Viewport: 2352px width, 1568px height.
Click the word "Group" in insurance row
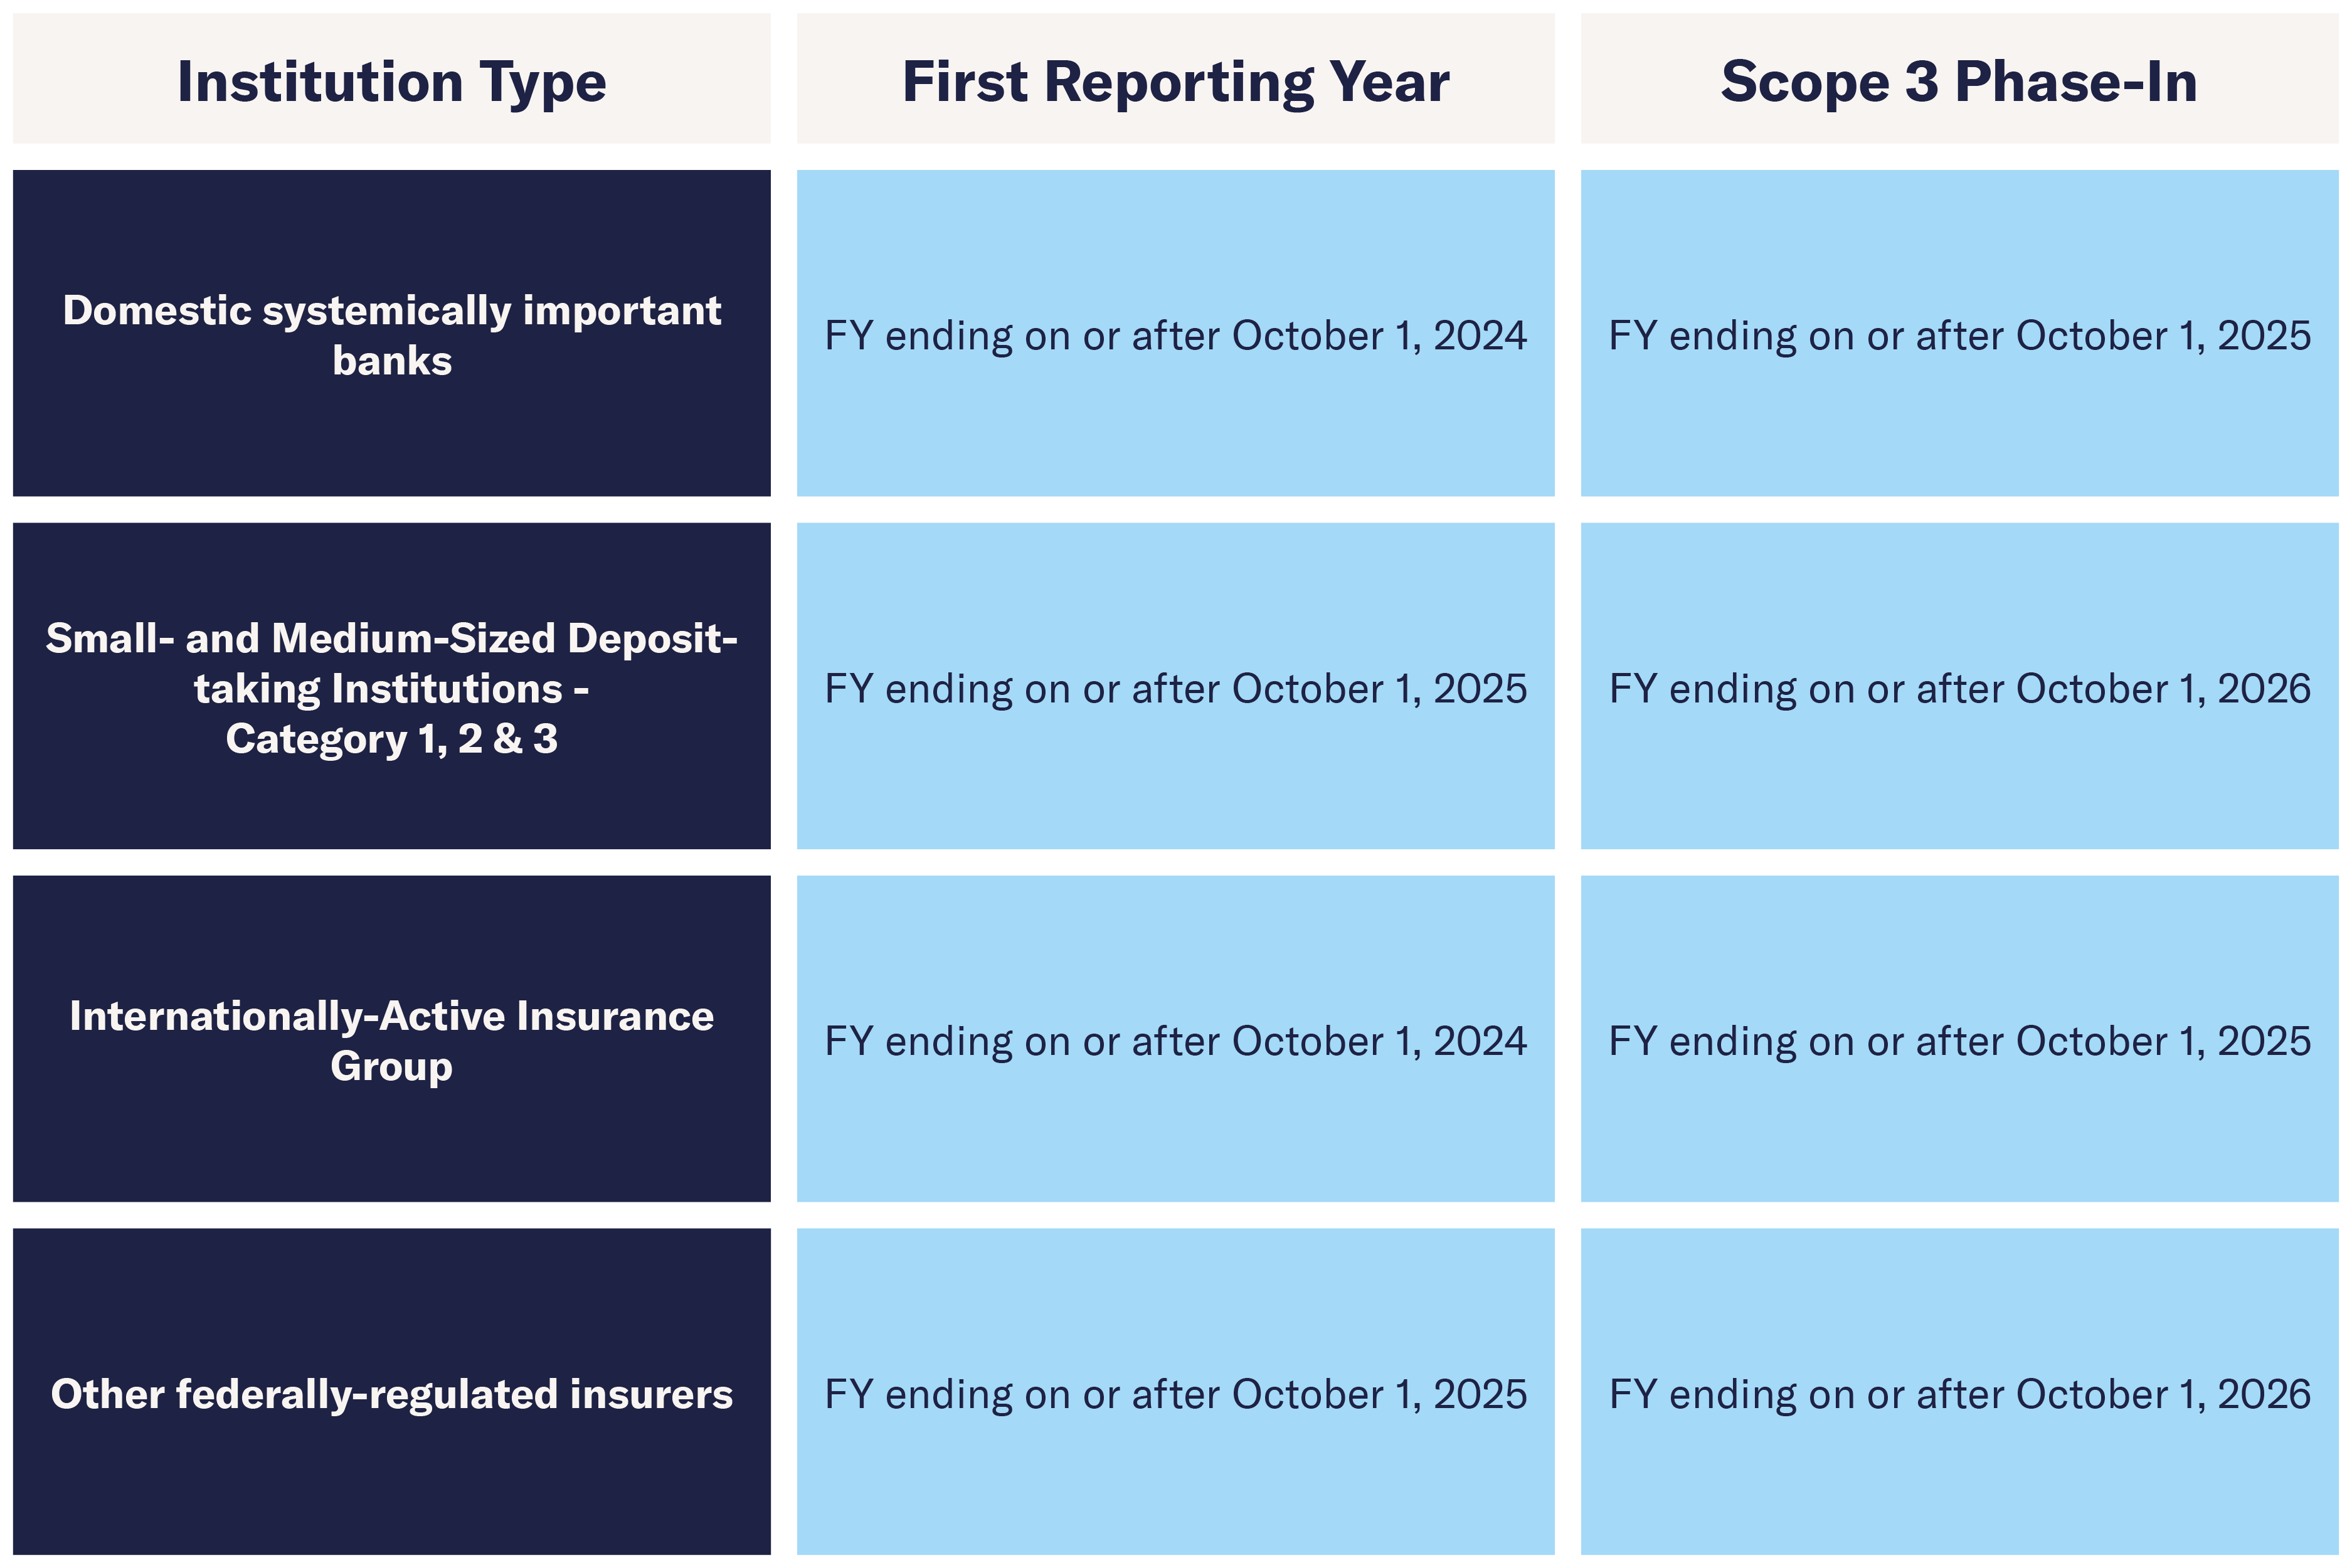[392, 1067]
